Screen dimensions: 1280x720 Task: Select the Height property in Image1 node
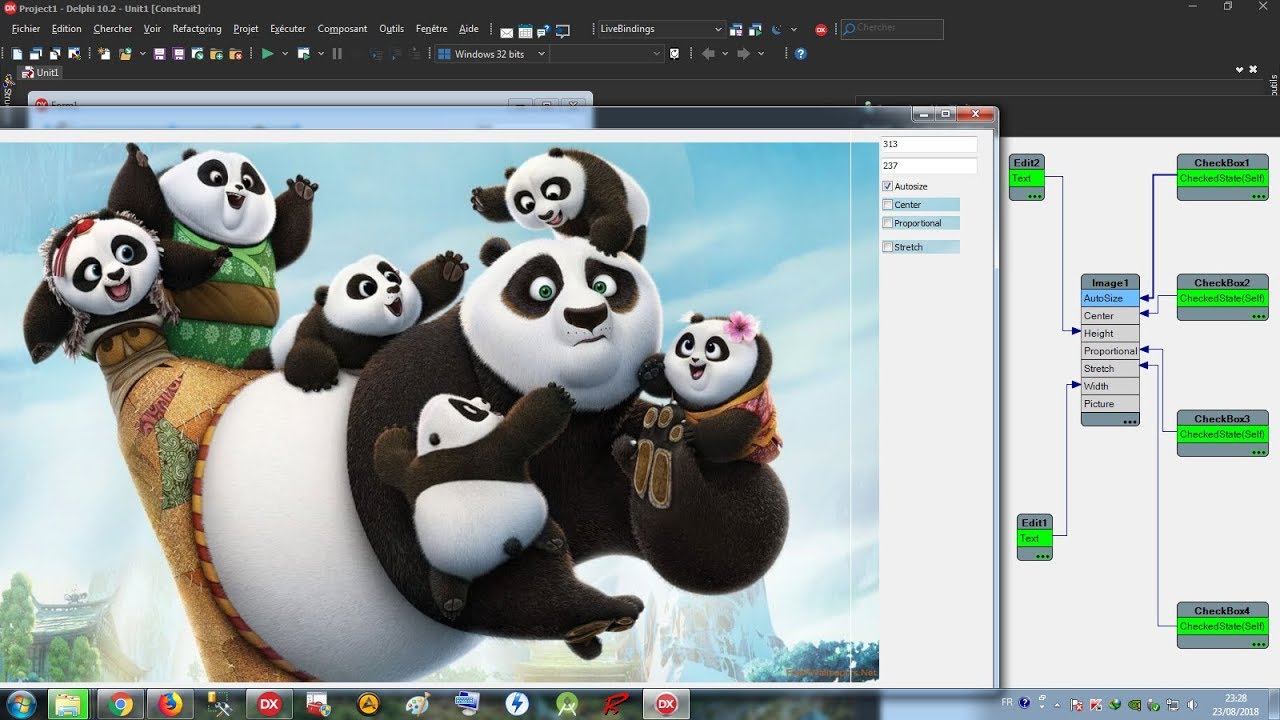(x=1110, y=334)
